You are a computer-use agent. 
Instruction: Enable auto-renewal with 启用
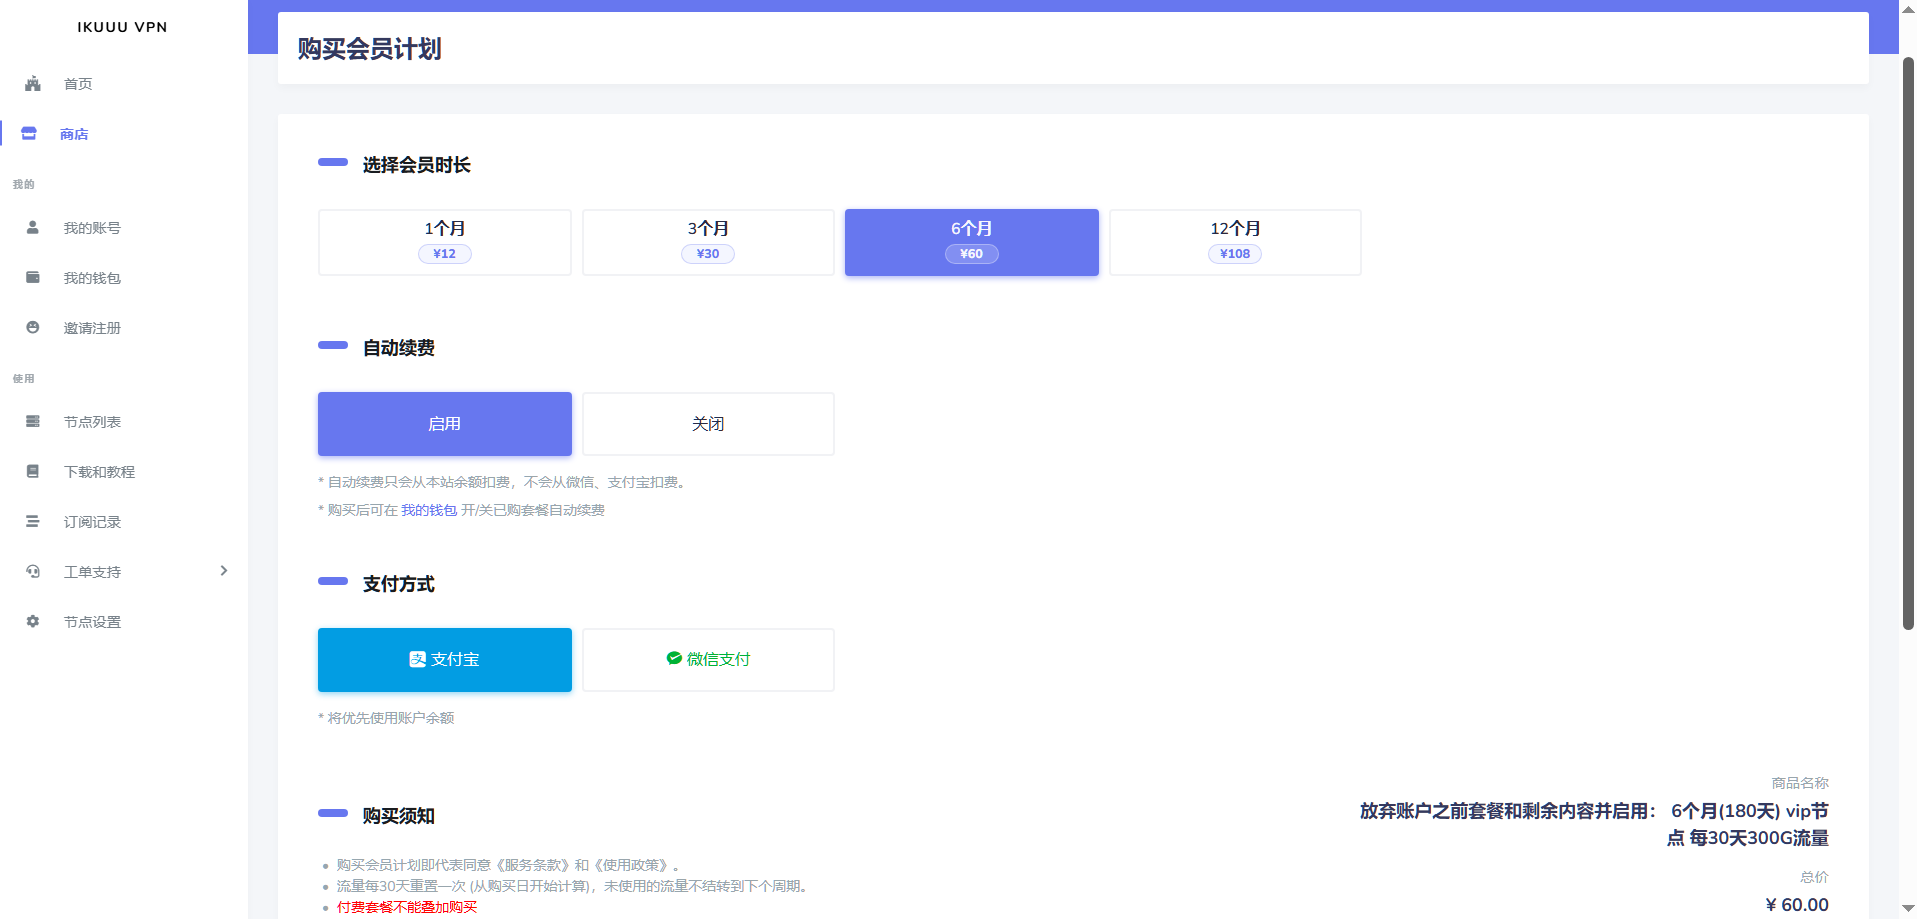(444, 424)
